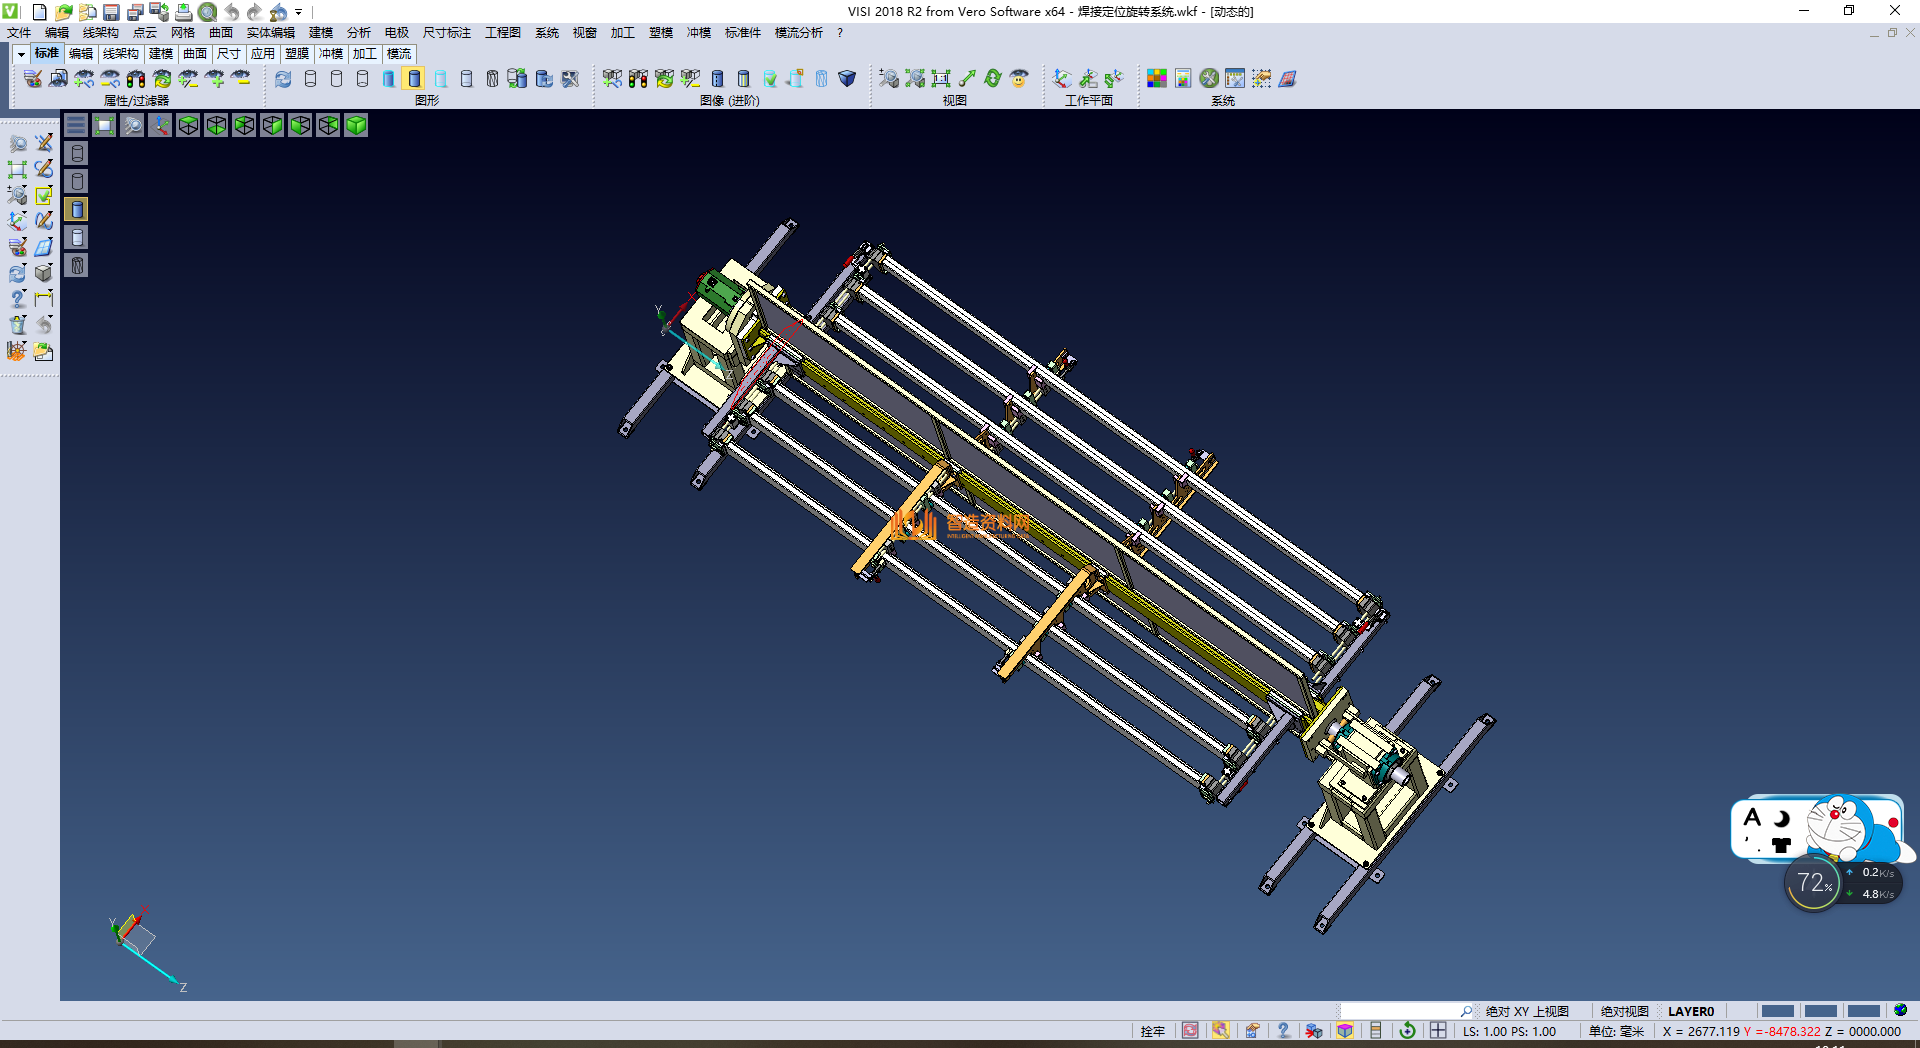Click the Undo arrow in quick toolbar
1920x1048 pixels.
coord(232,12)
